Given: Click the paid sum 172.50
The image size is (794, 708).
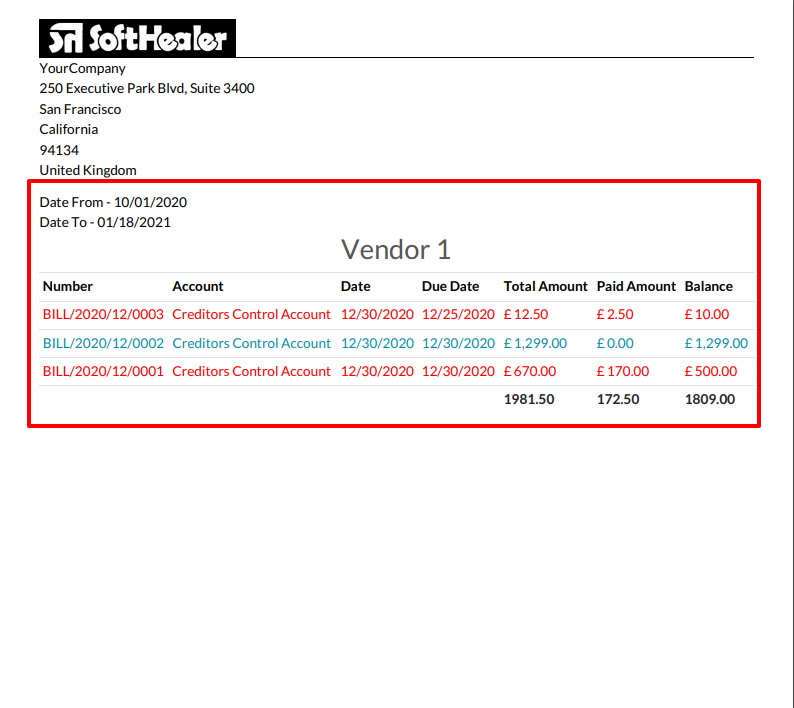Looking at the screenshot, I should click(x=618, y=400).
